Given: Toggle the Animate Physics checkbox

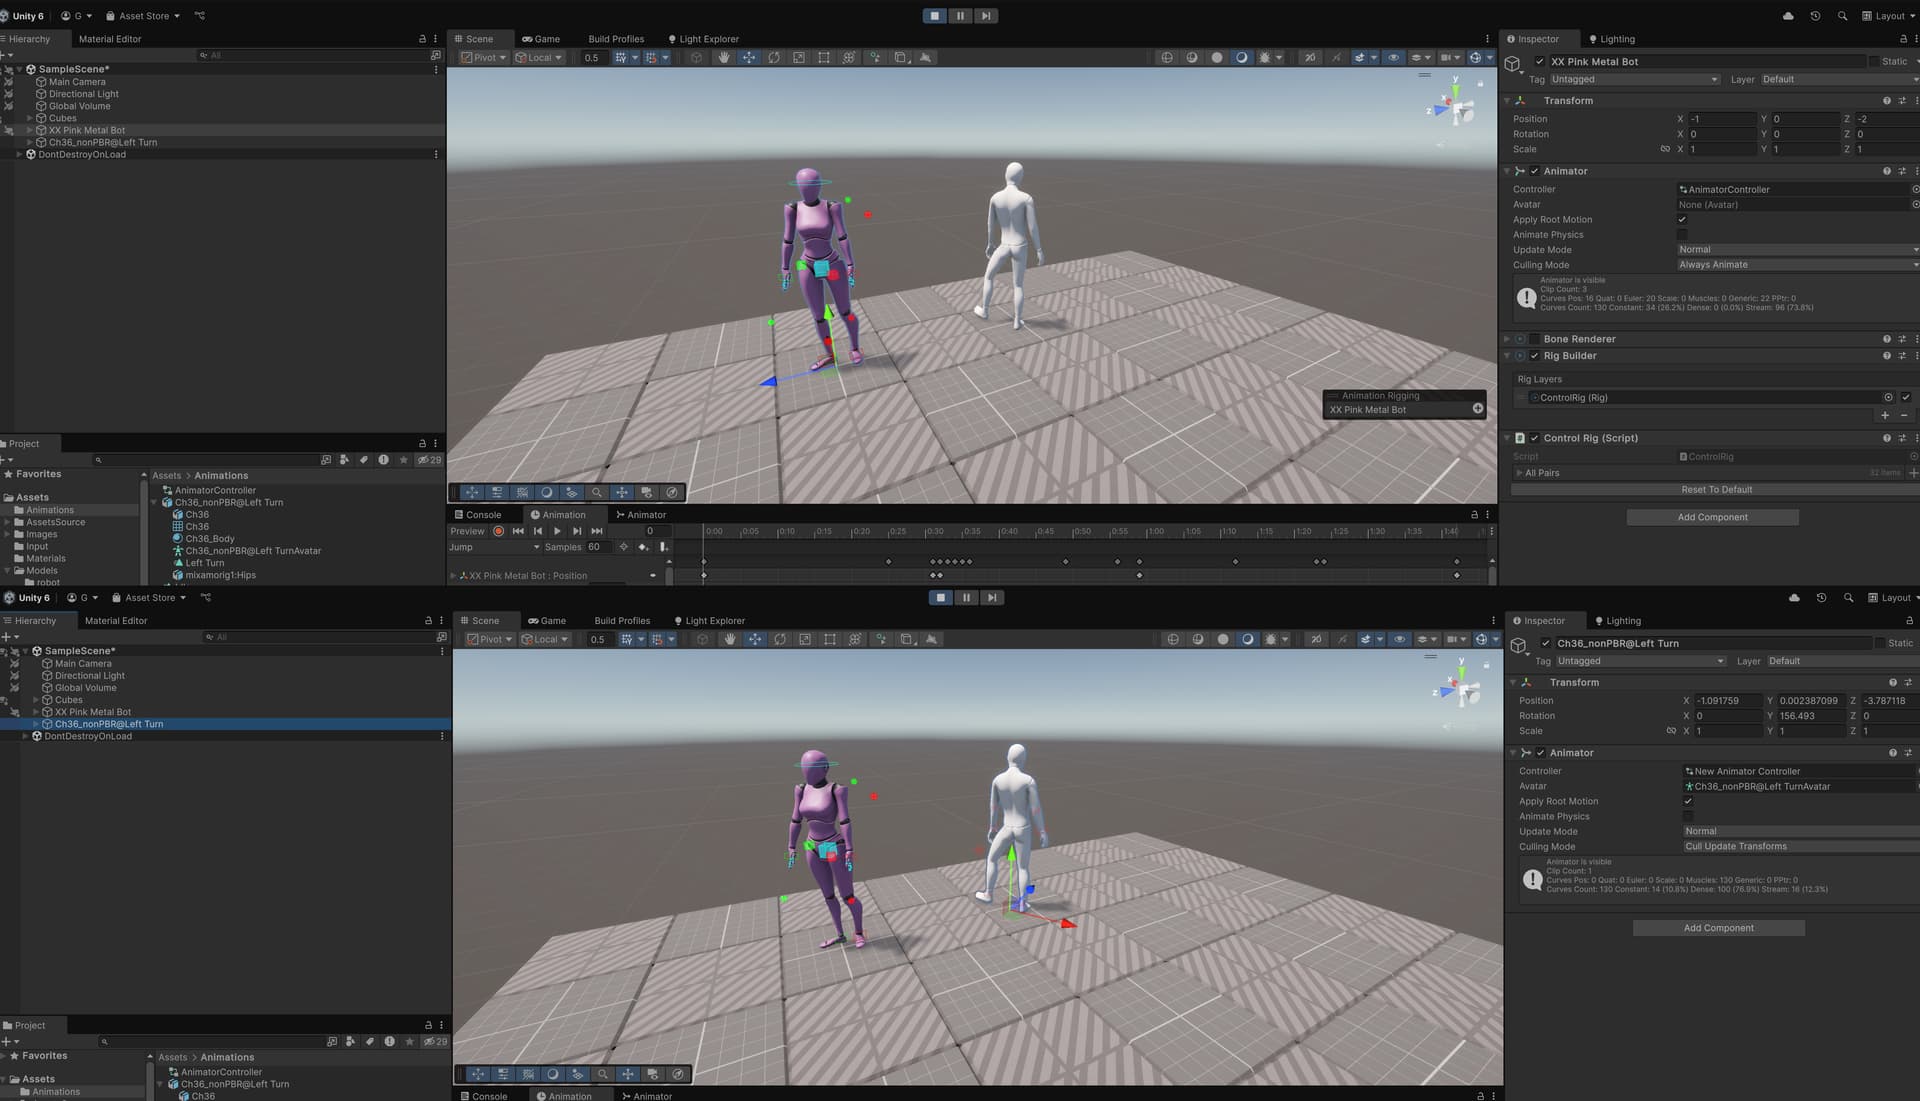Looking at the screenshot, I should tap(1683, 234).
